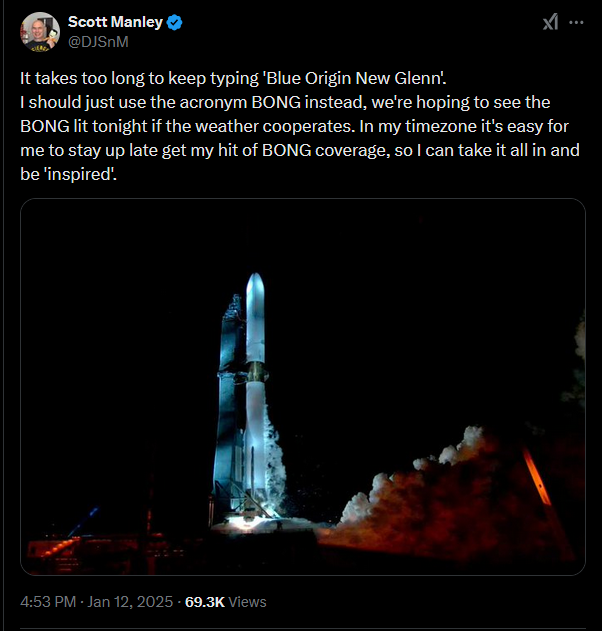Click the 4:53 PM time text
The image size is (602, 631).
click(x=46, y=602)
